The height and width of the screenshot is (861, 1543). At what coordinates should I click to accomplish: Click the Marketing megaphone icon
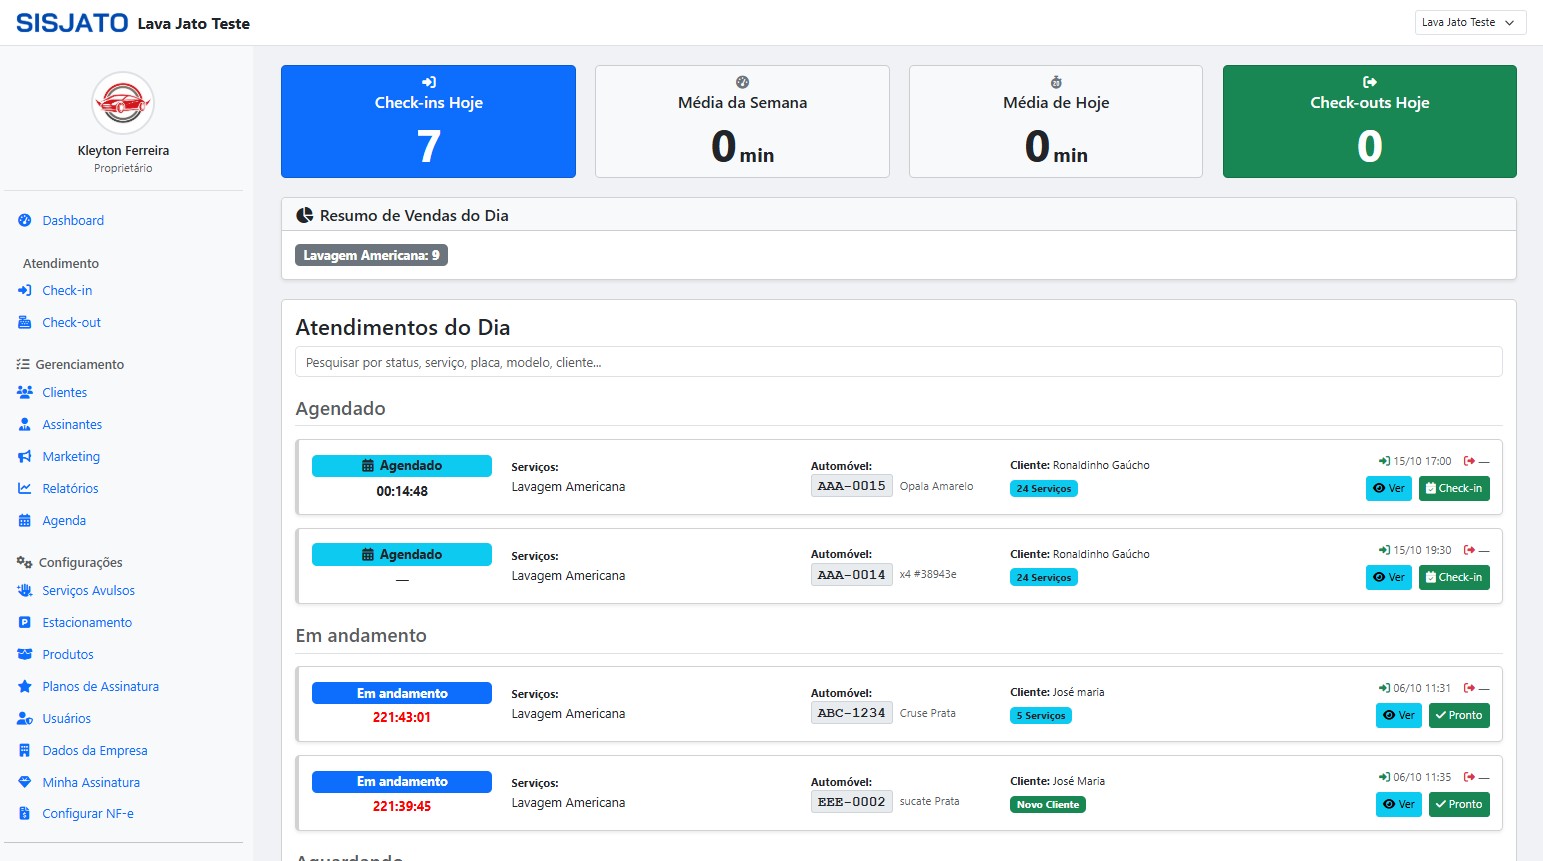click(x=25, y=457)
